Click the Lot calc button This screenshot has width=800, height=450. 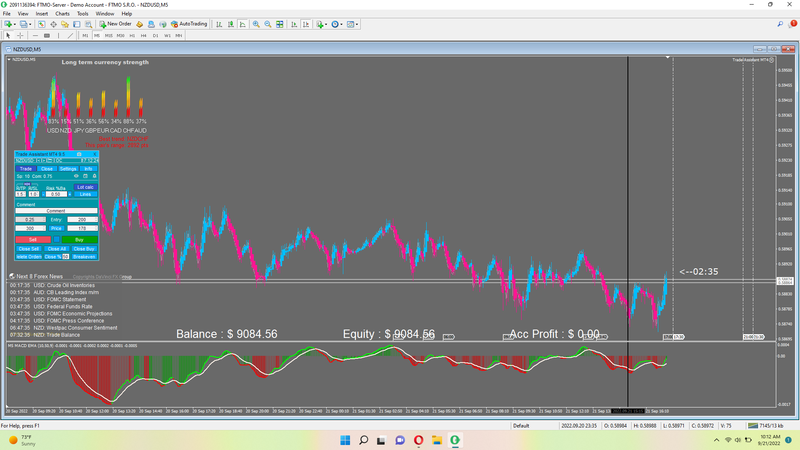click(85, 187)
